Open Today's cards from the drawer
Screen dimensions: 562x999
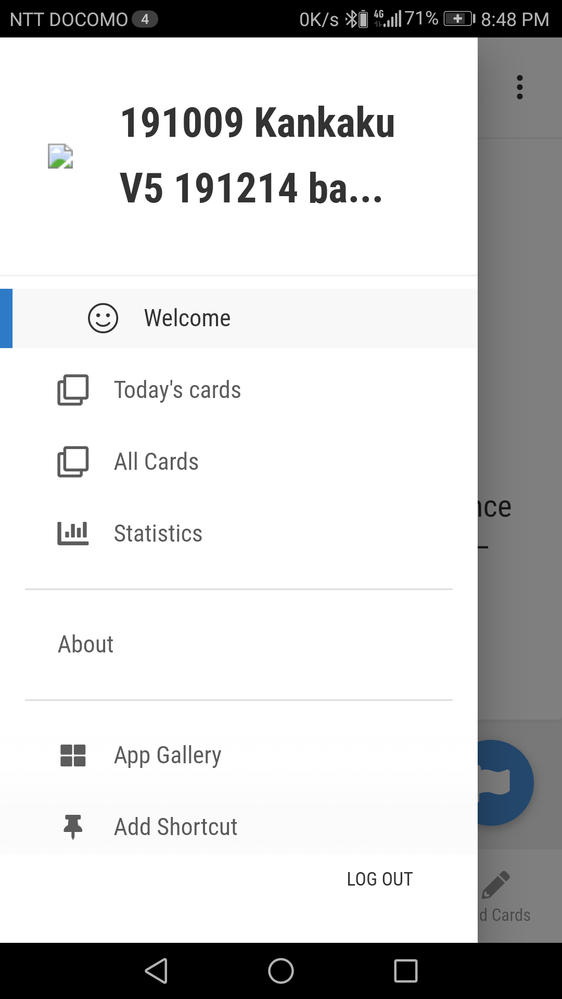pyautogui.click(x=238, y=390)
